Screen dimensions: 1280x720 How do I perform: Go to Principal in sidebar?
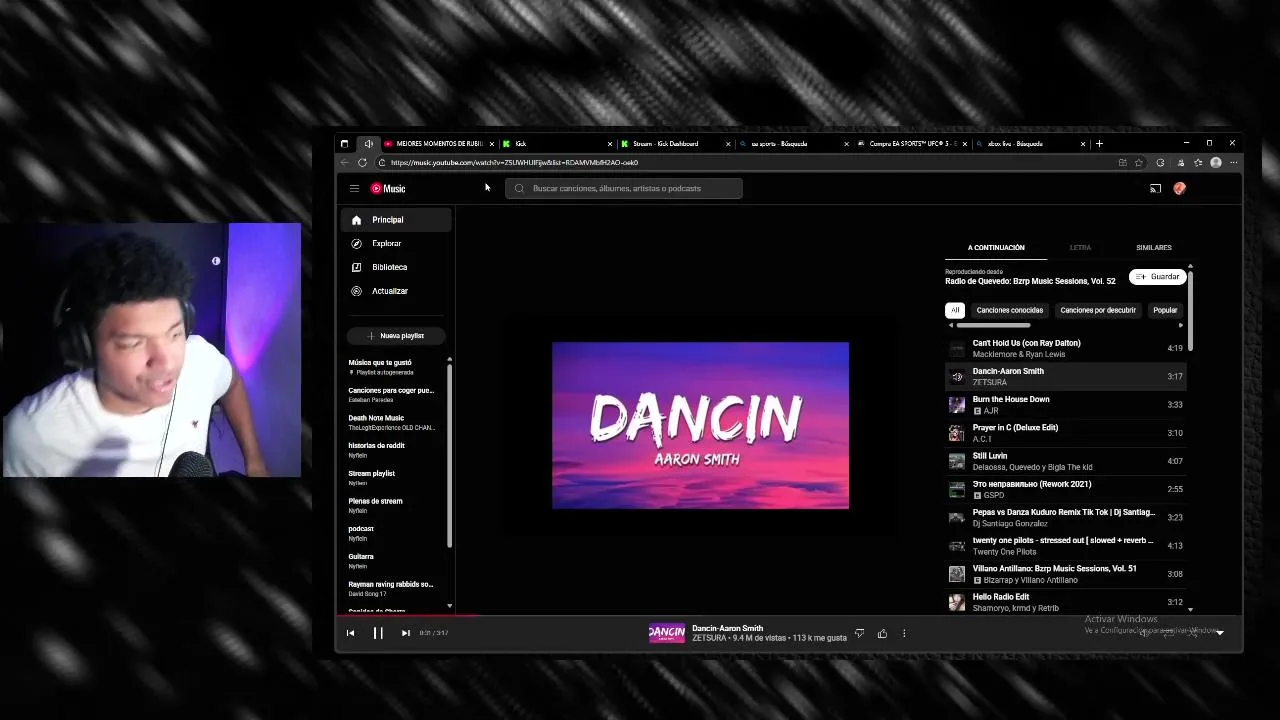point(398,220)
